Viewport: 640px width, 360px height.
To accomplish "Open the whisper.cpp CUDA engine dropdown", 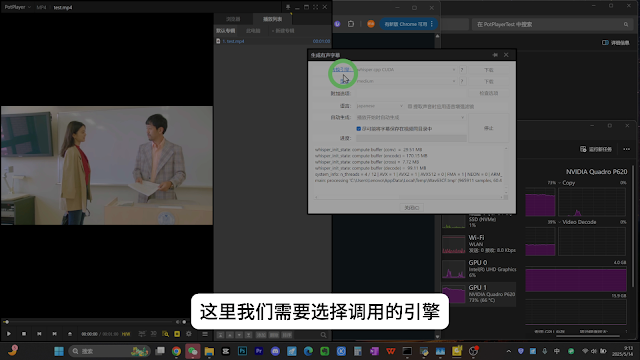I will click(406, 70).
